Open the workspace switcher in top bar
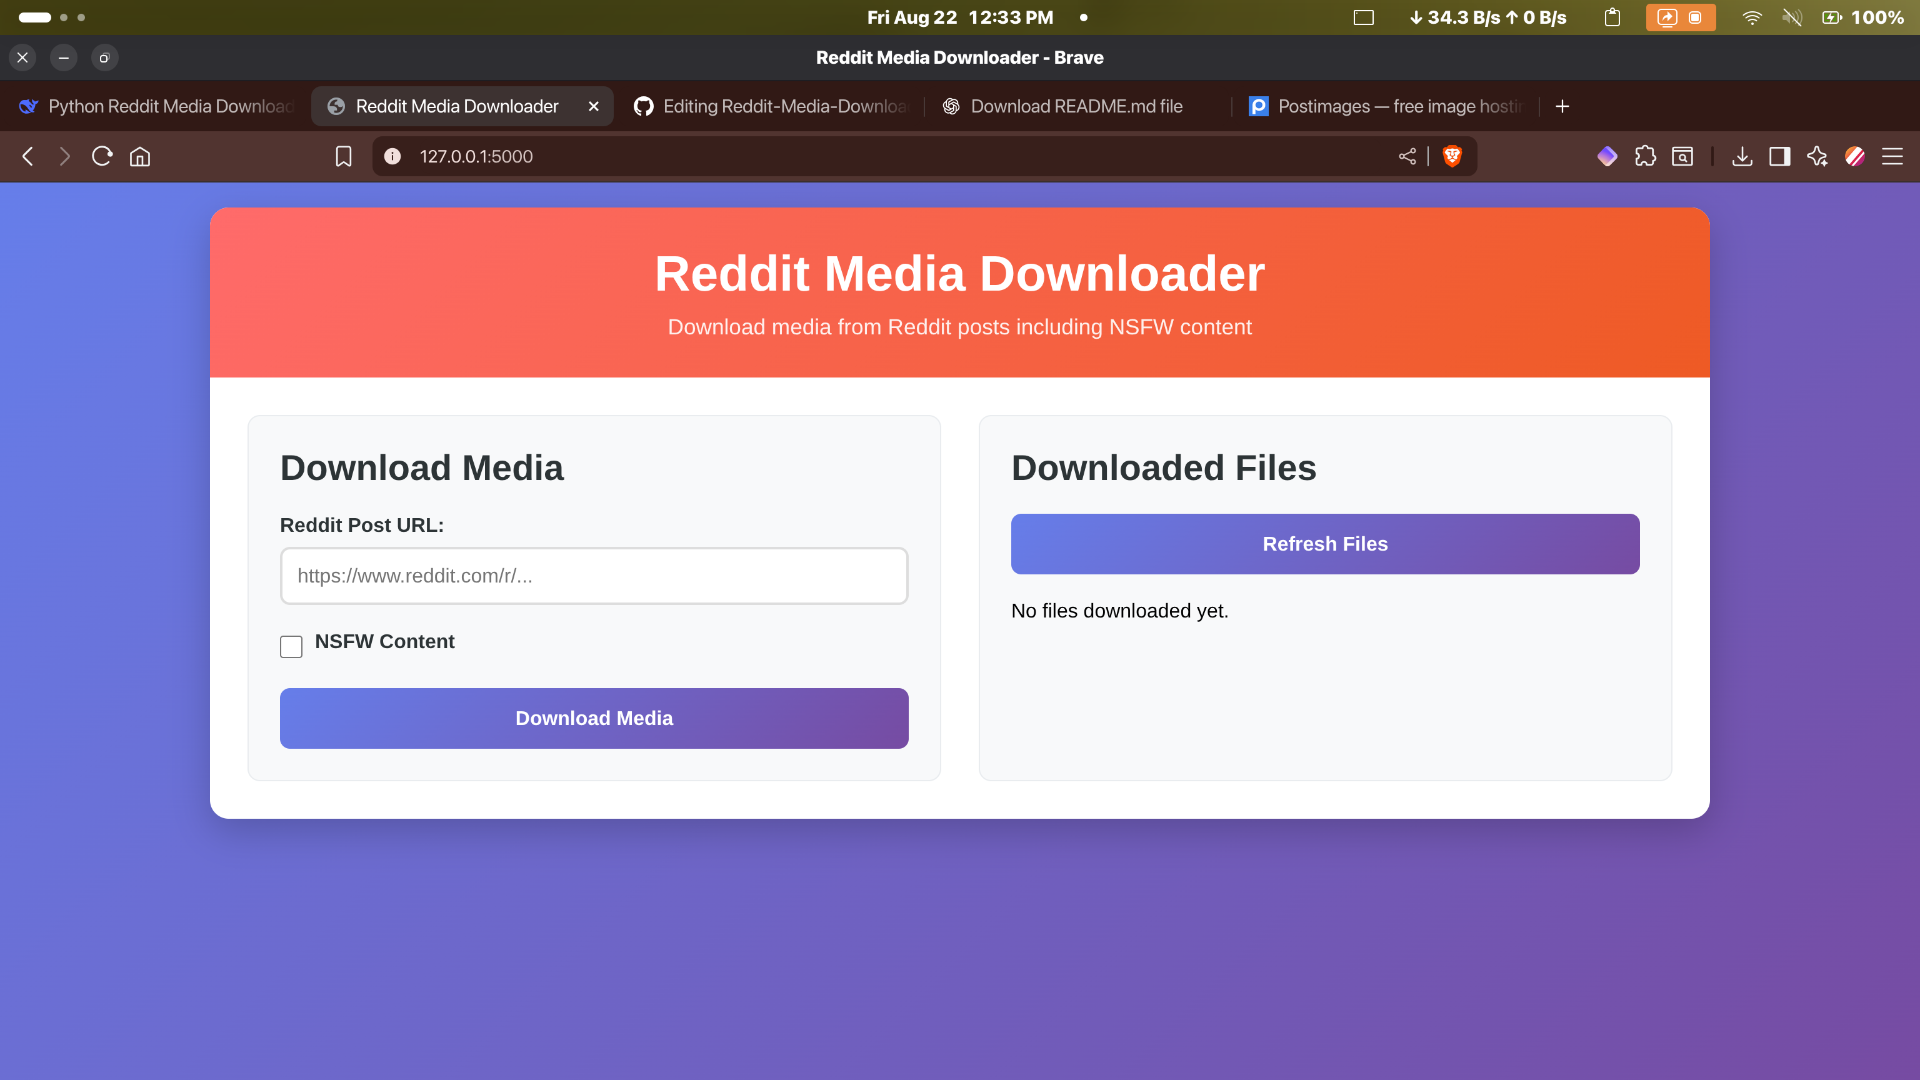 [52, 17]
